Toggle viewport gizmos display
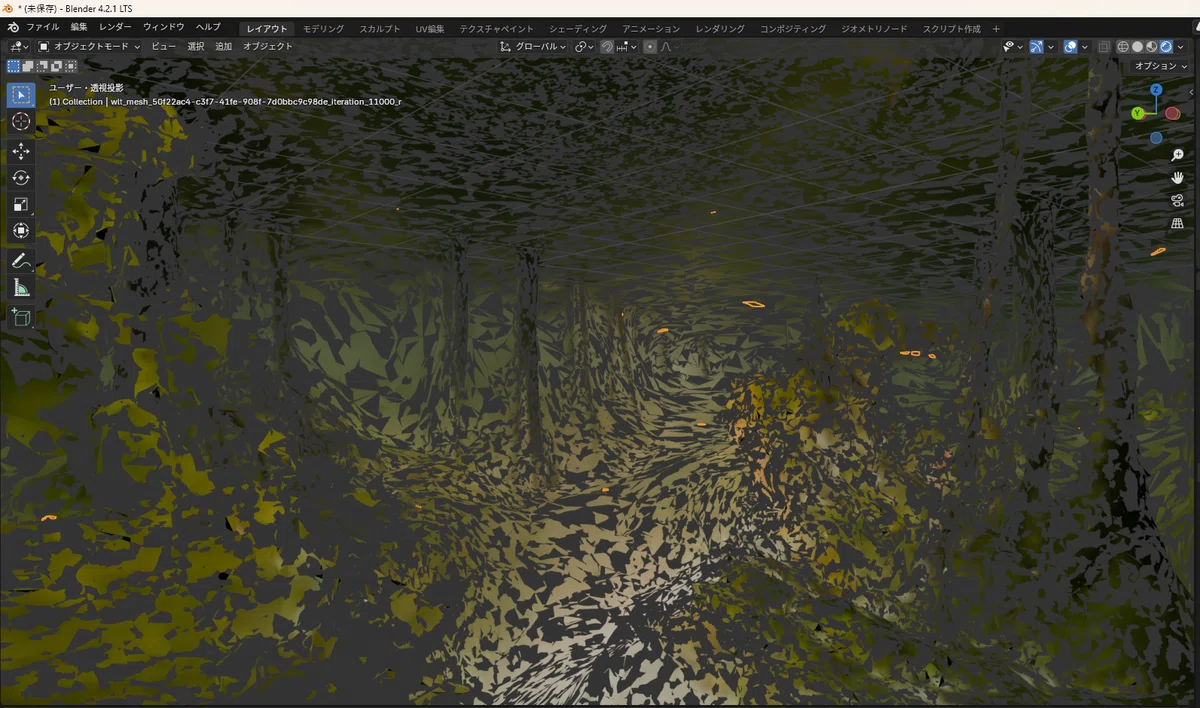The image size is (1200, 708). [1036, 47]
